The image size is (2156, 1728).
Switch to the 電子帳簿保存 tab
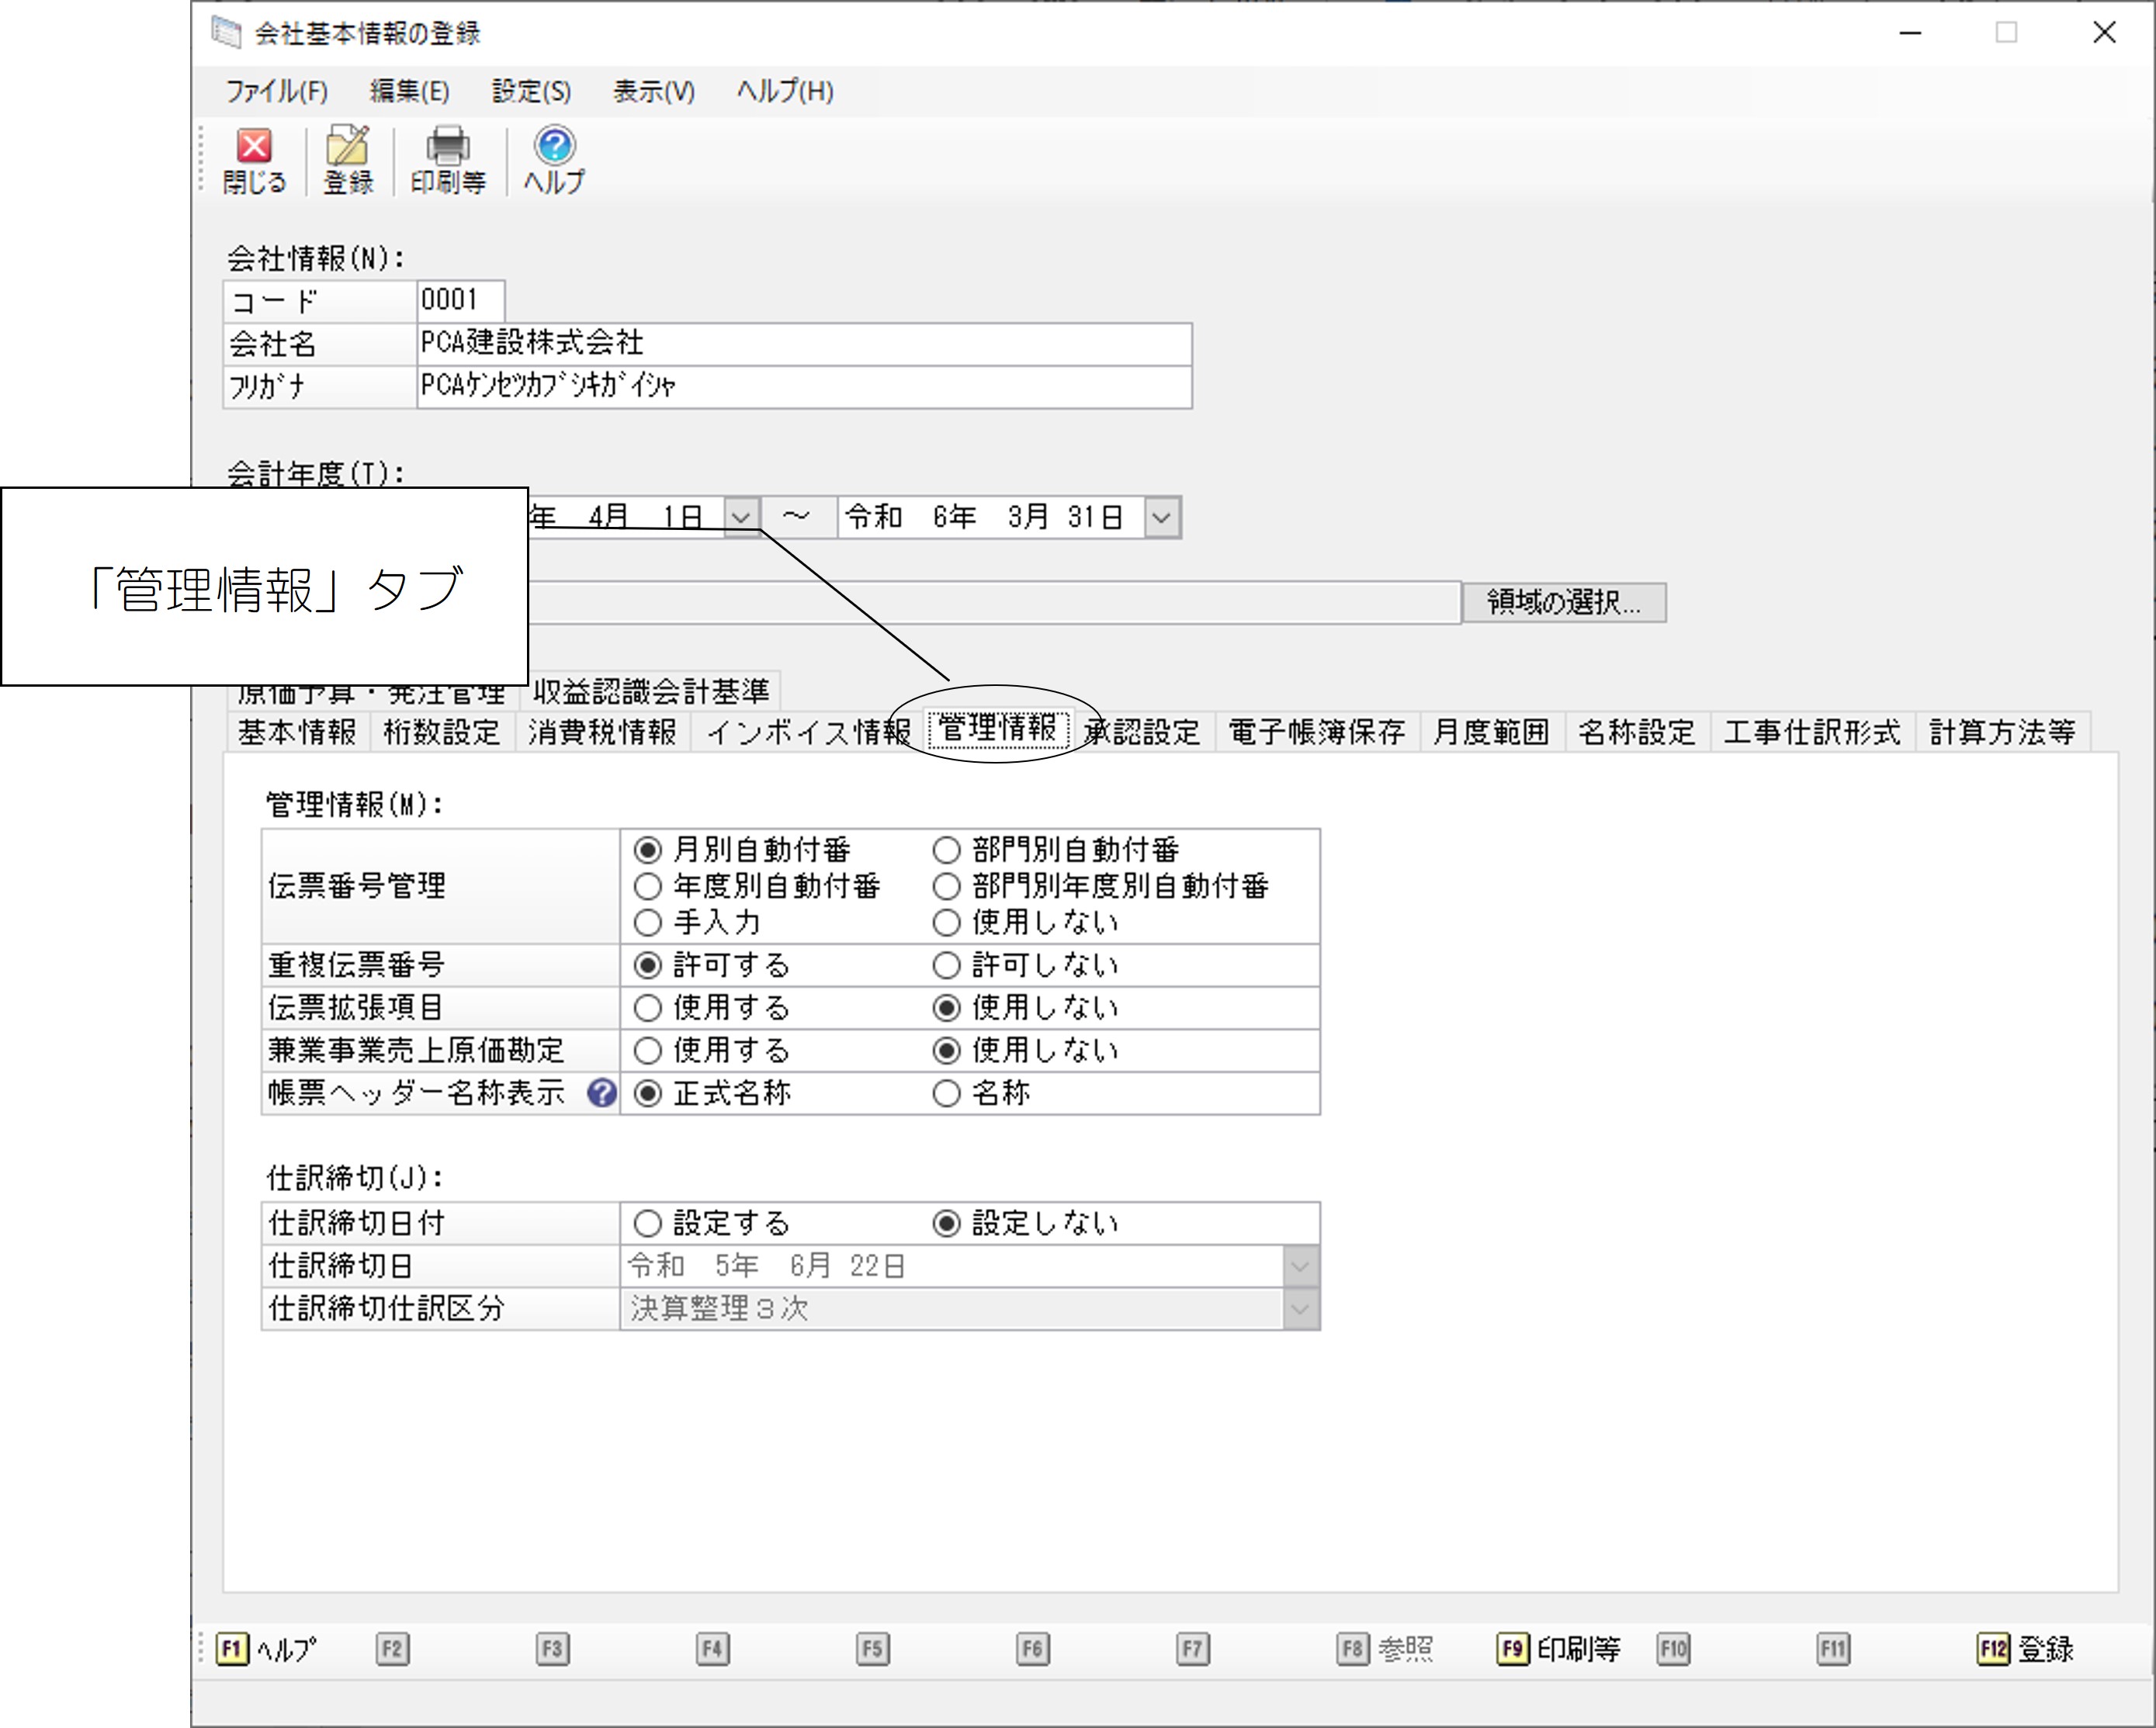pyautogui.click(x=1316, y=732)
